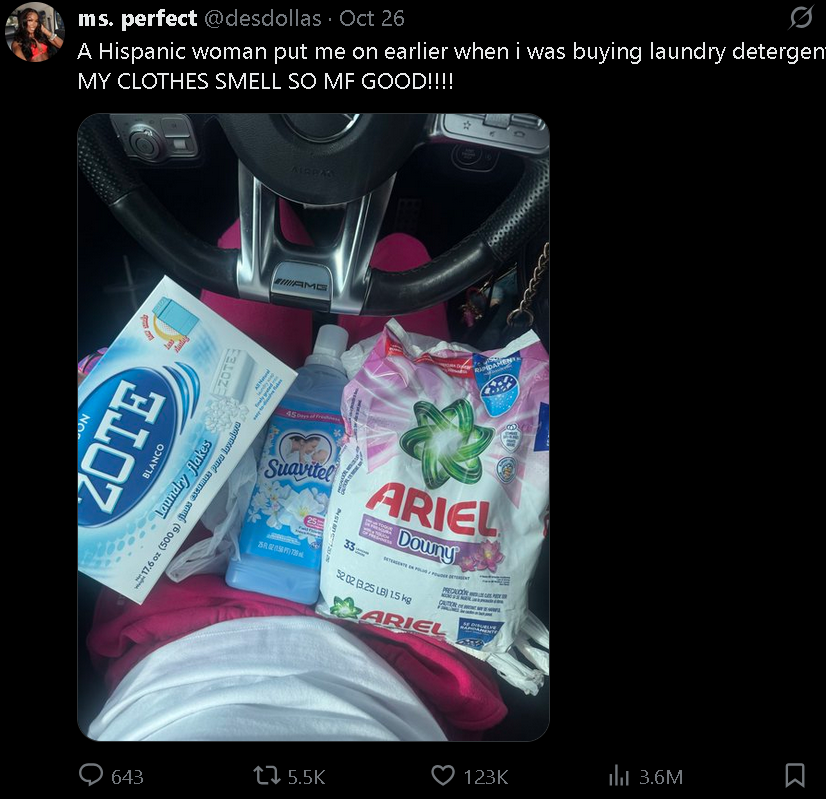Click the 123K likes count

[486, 777]
